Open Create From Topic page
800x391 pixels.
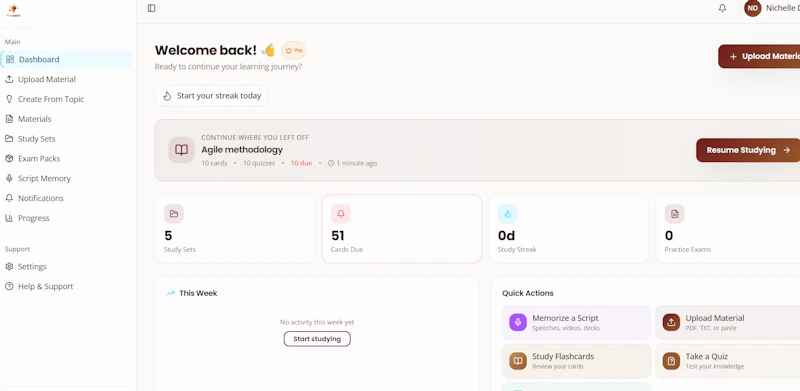tap(66, 99)
